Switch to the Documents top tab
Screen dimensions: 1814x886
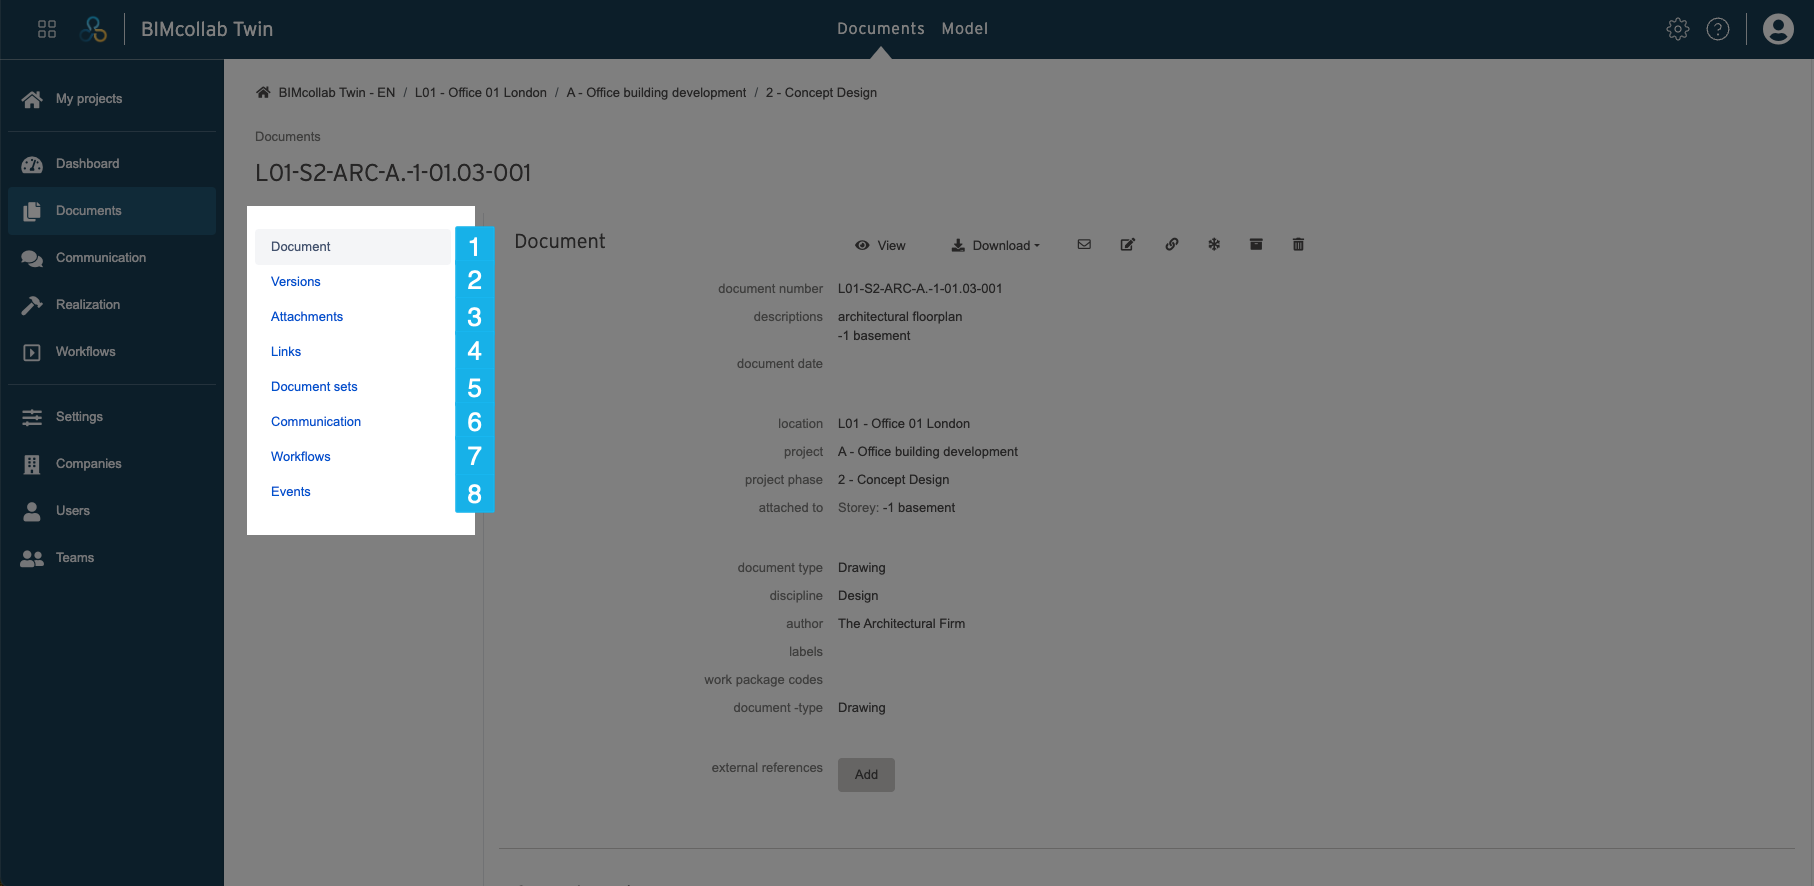(x=881, y=29)
